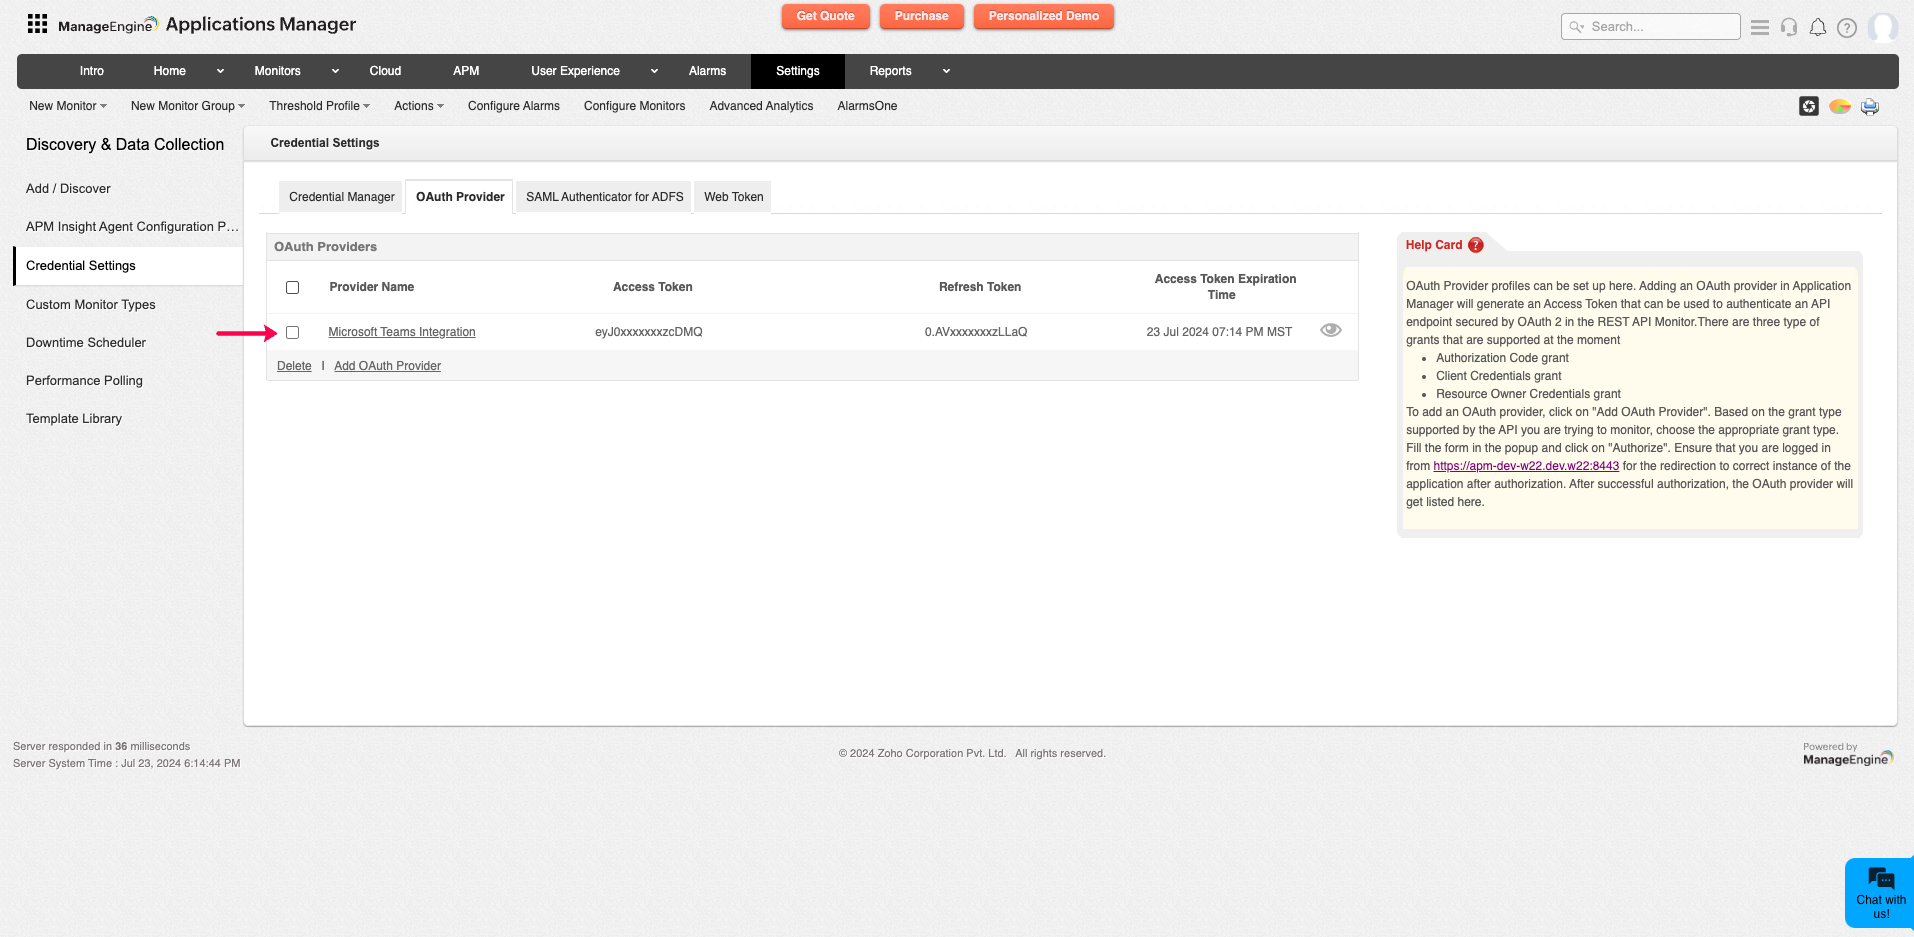Click the red Help Card question icon
Screen dimensions: 1914x937
coord(1476,245)
